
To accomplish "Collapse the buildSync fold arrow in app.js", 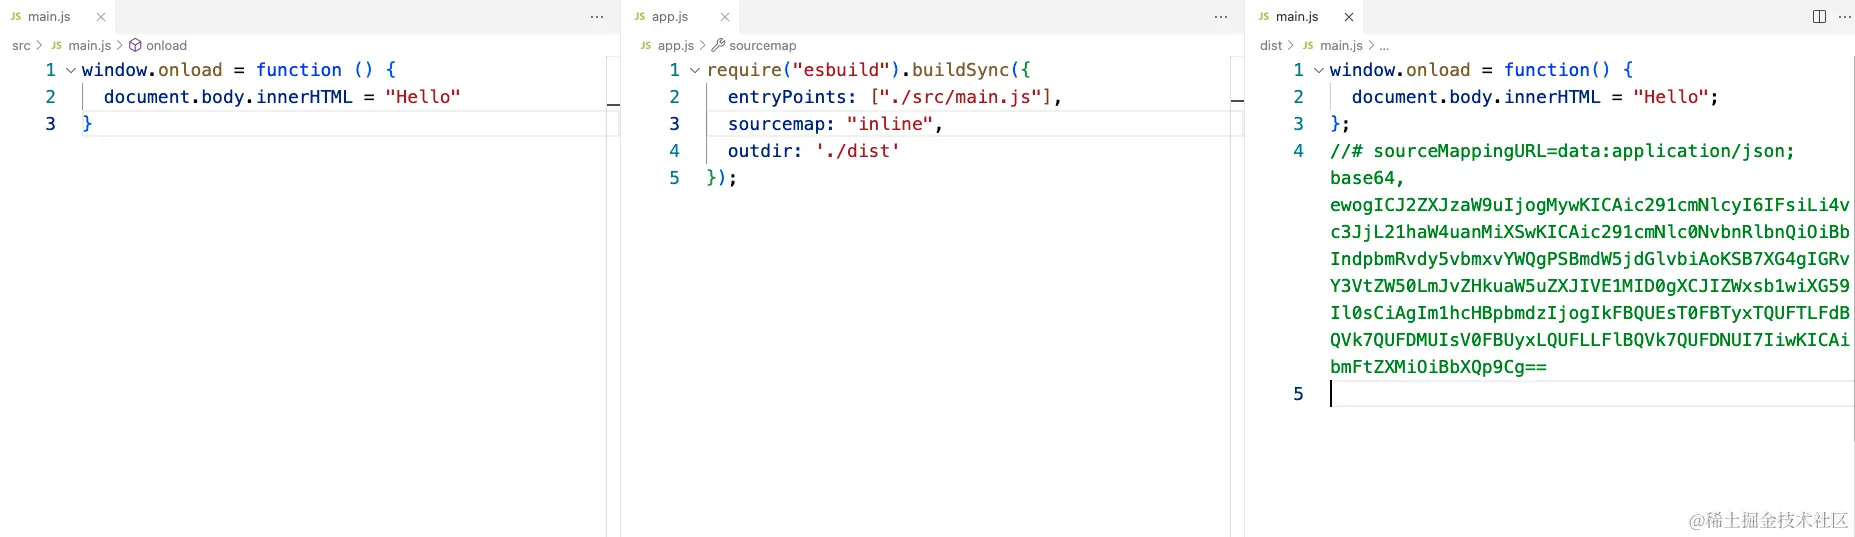I will (695, 70).
